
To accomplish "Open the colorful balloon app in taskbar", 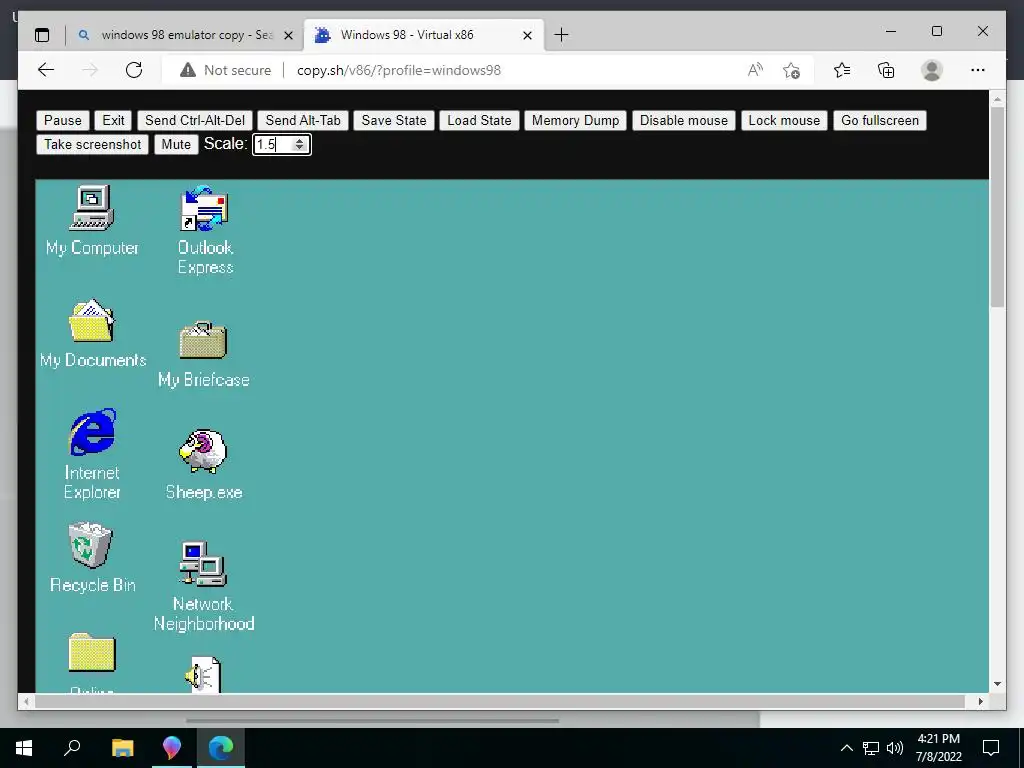I will (172, 748).
